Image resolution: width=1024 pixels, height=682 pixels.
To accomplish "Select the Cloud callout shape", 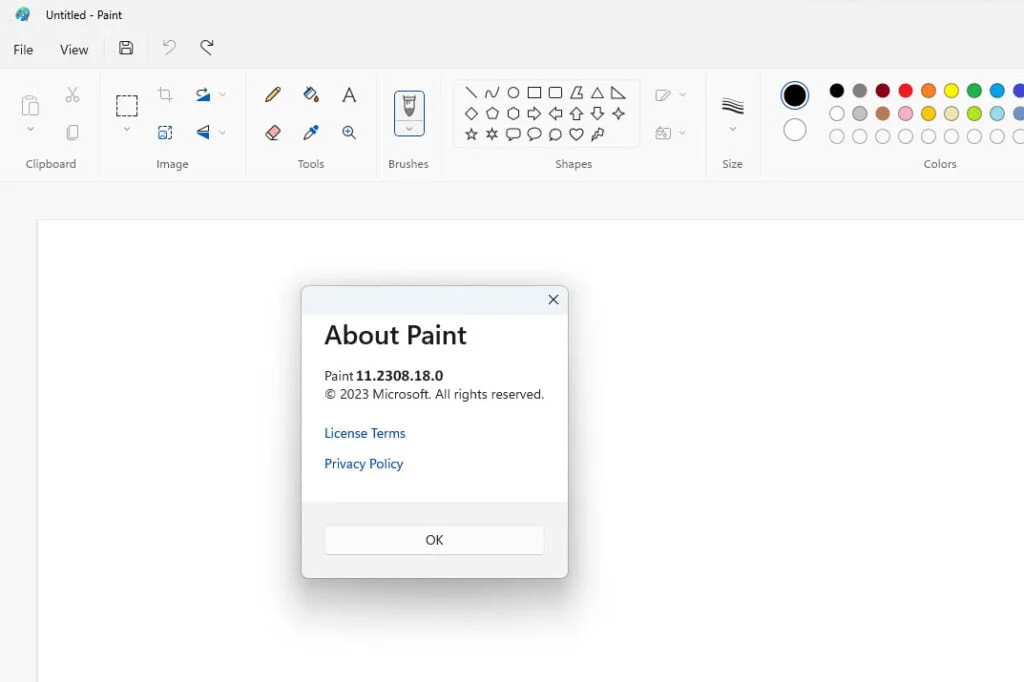I will tap(555, 135).
